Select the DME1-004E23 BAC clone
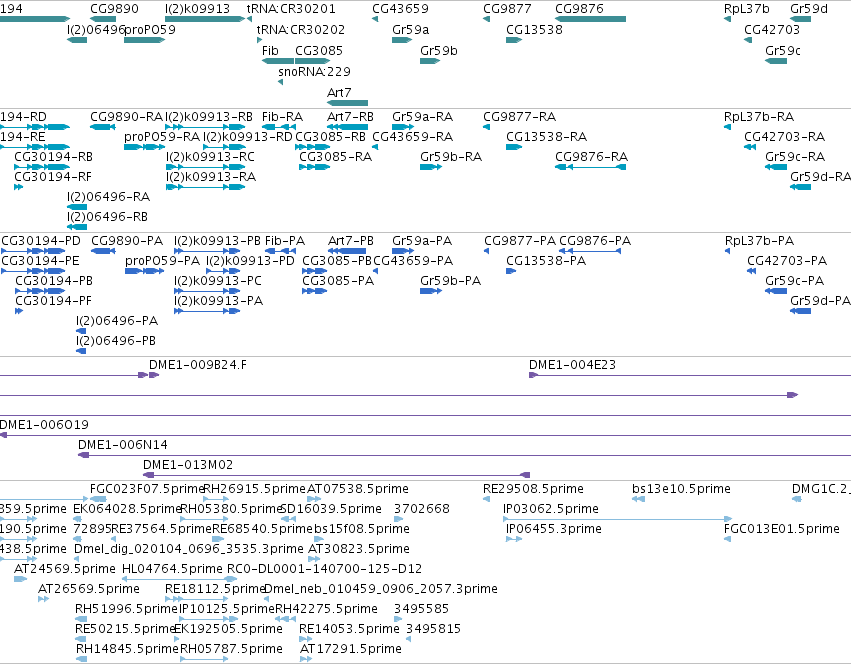 (690, 375)
